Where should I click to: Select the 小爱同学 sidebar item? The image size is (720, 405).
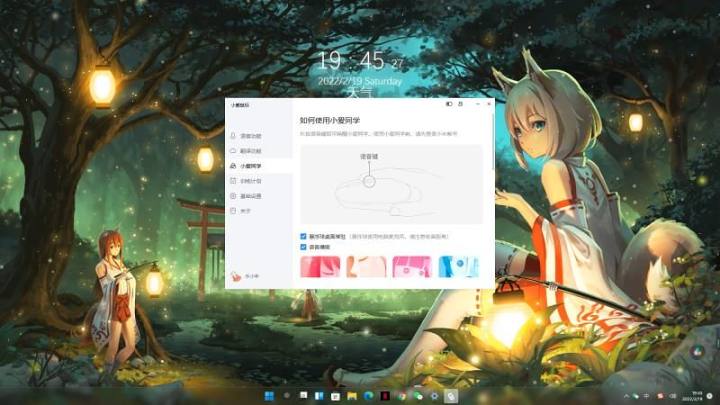(x=259, y=166)
